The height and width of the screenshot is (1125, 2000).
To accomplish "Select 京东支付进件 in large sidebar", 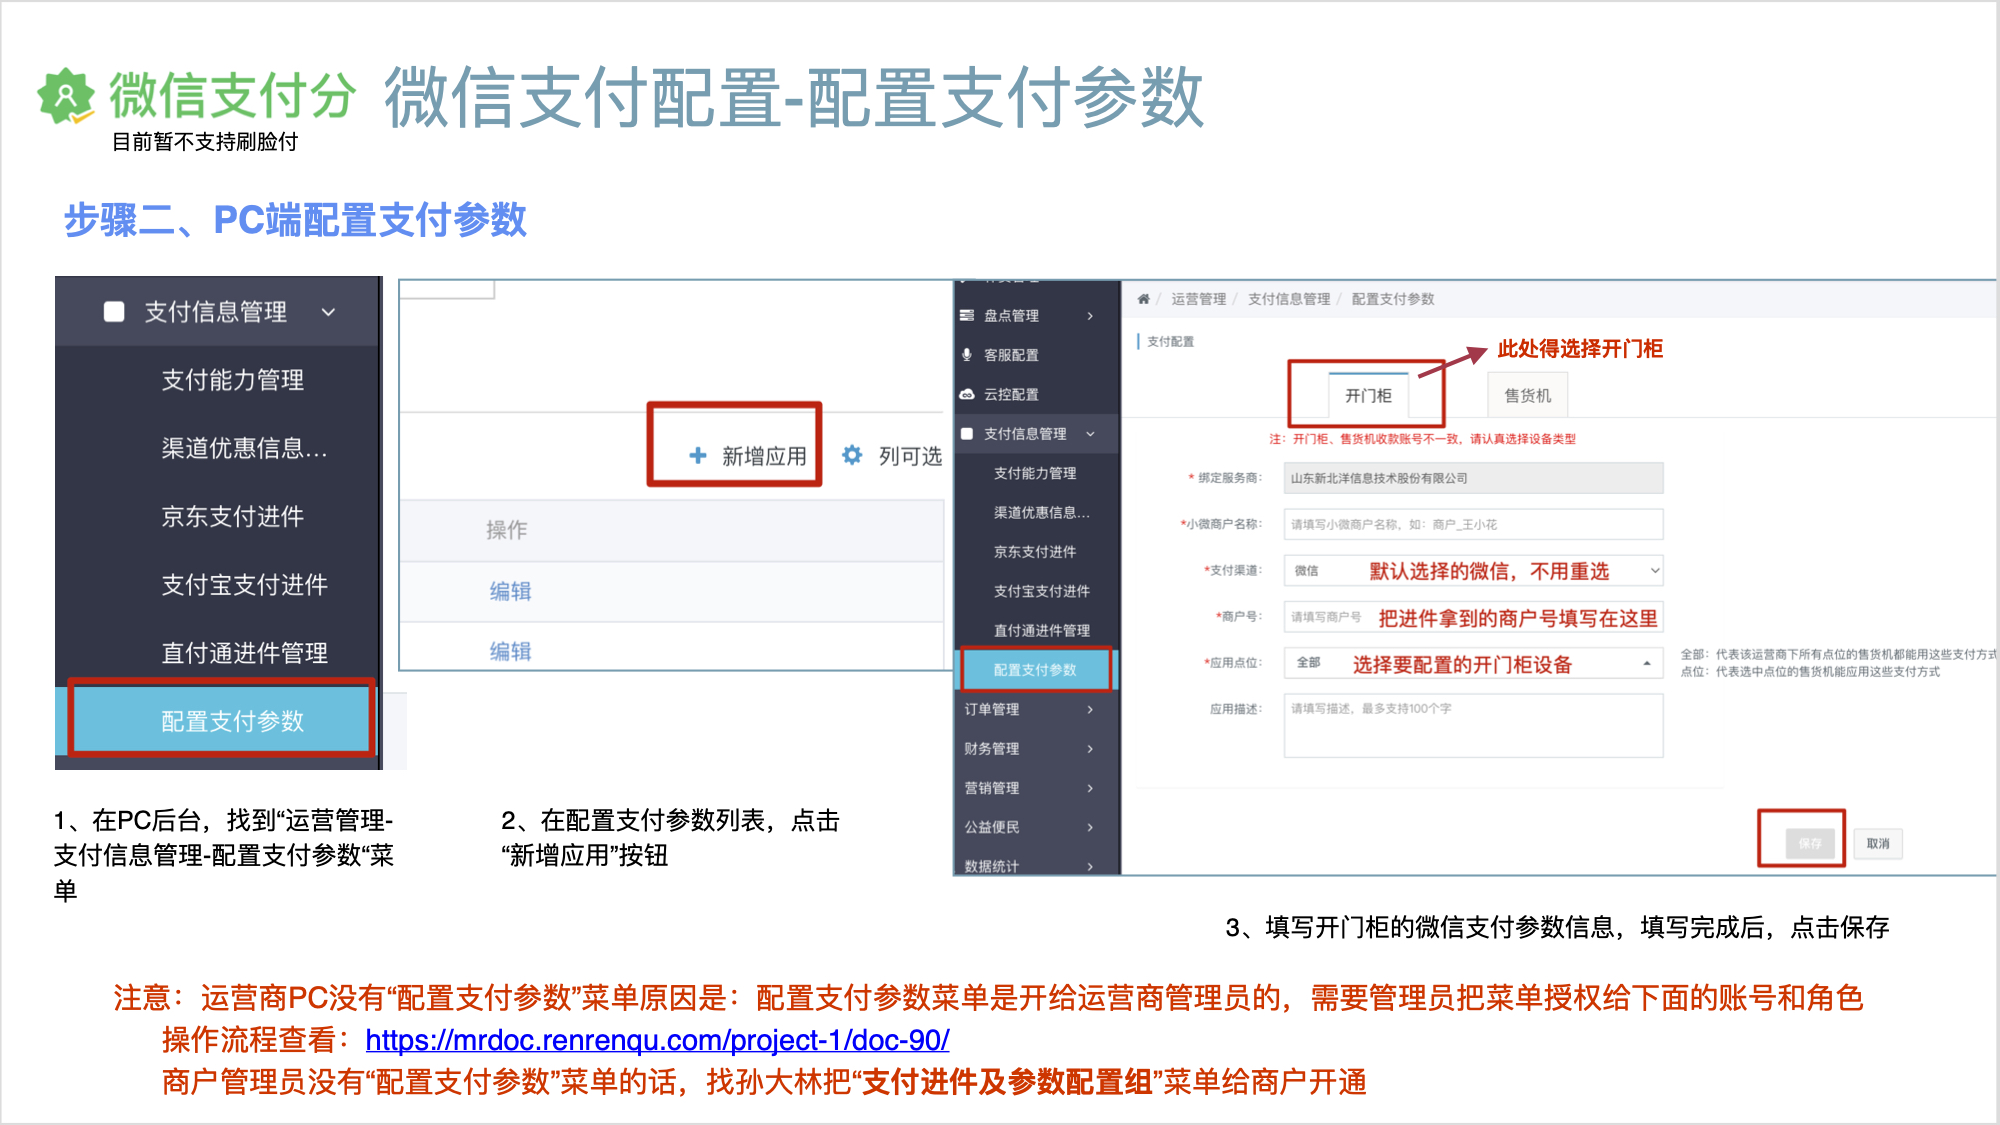I will (x=233, y=516).
